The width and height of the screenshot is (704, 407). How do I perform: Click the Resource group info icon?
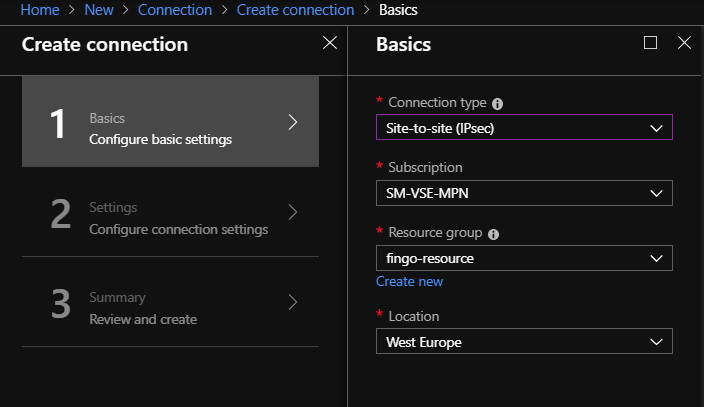coord(493,234)
